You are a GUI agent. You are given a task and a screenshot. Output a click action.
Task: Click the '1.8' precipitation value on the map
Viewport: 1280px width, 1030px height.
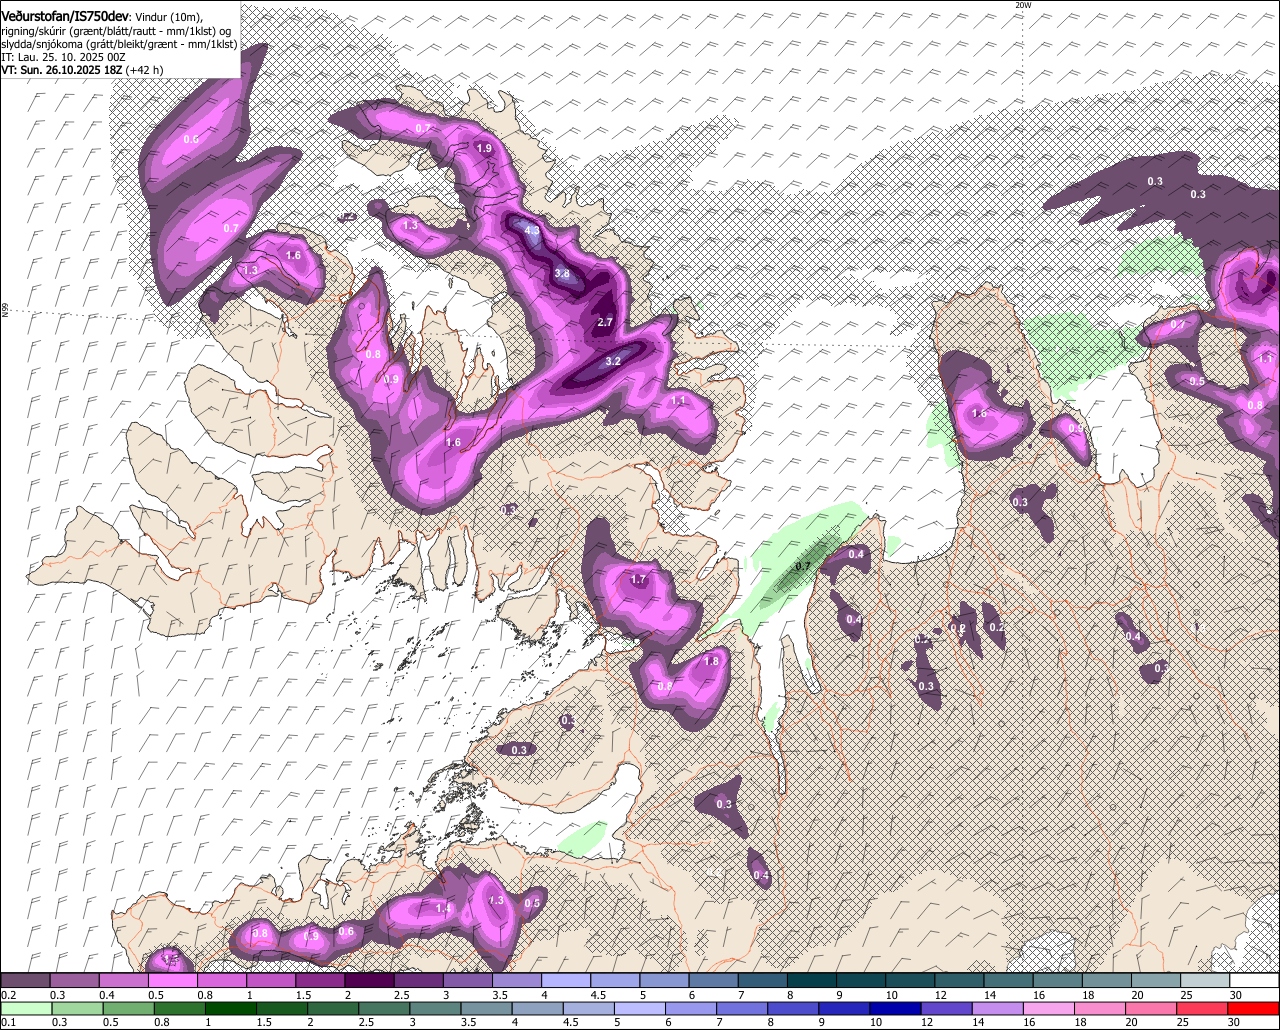point(712,661)
